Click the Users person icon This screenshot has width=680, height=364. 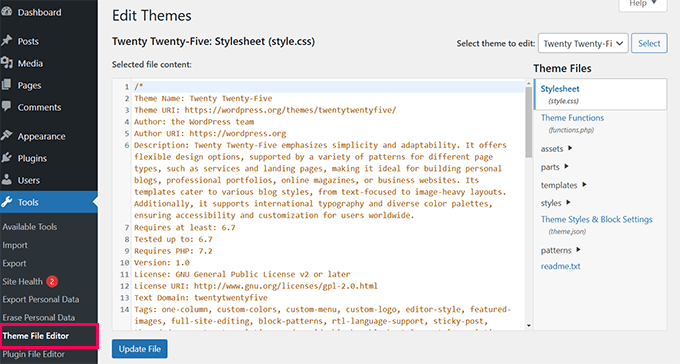coord(7,180)
